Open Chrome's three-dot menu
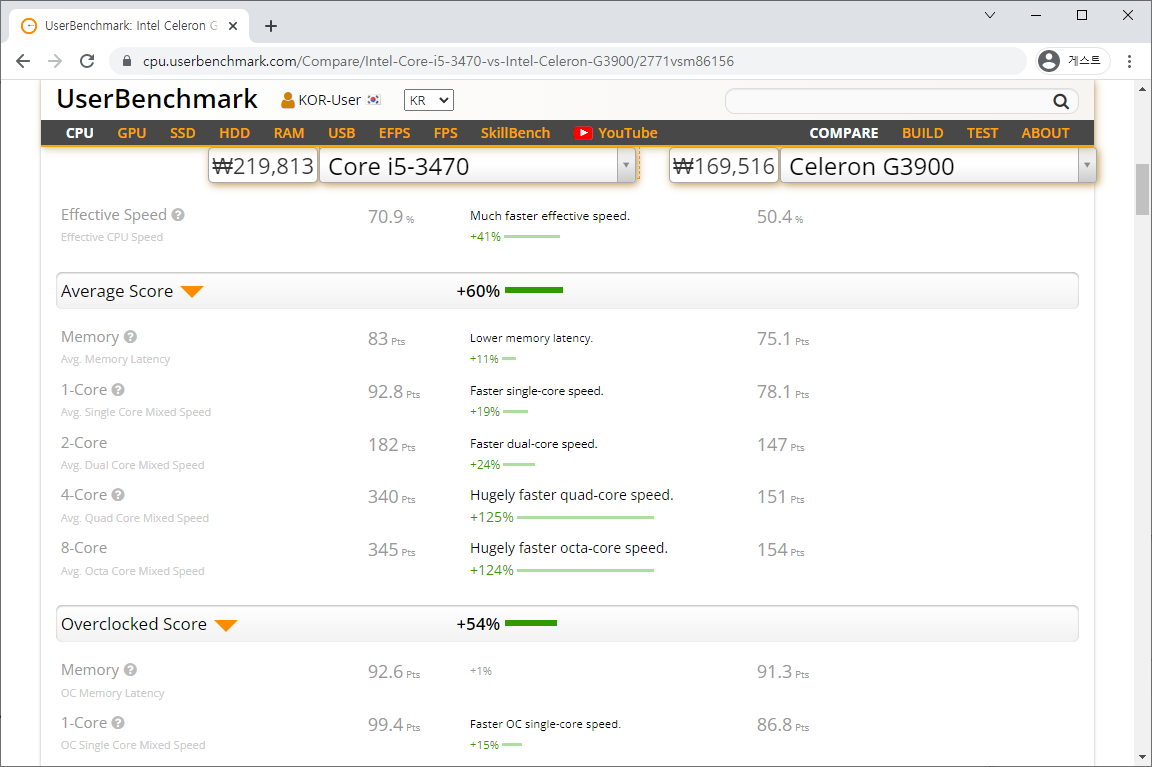The width and height of the screenshot is (1152, 767). coord(1129,61)
